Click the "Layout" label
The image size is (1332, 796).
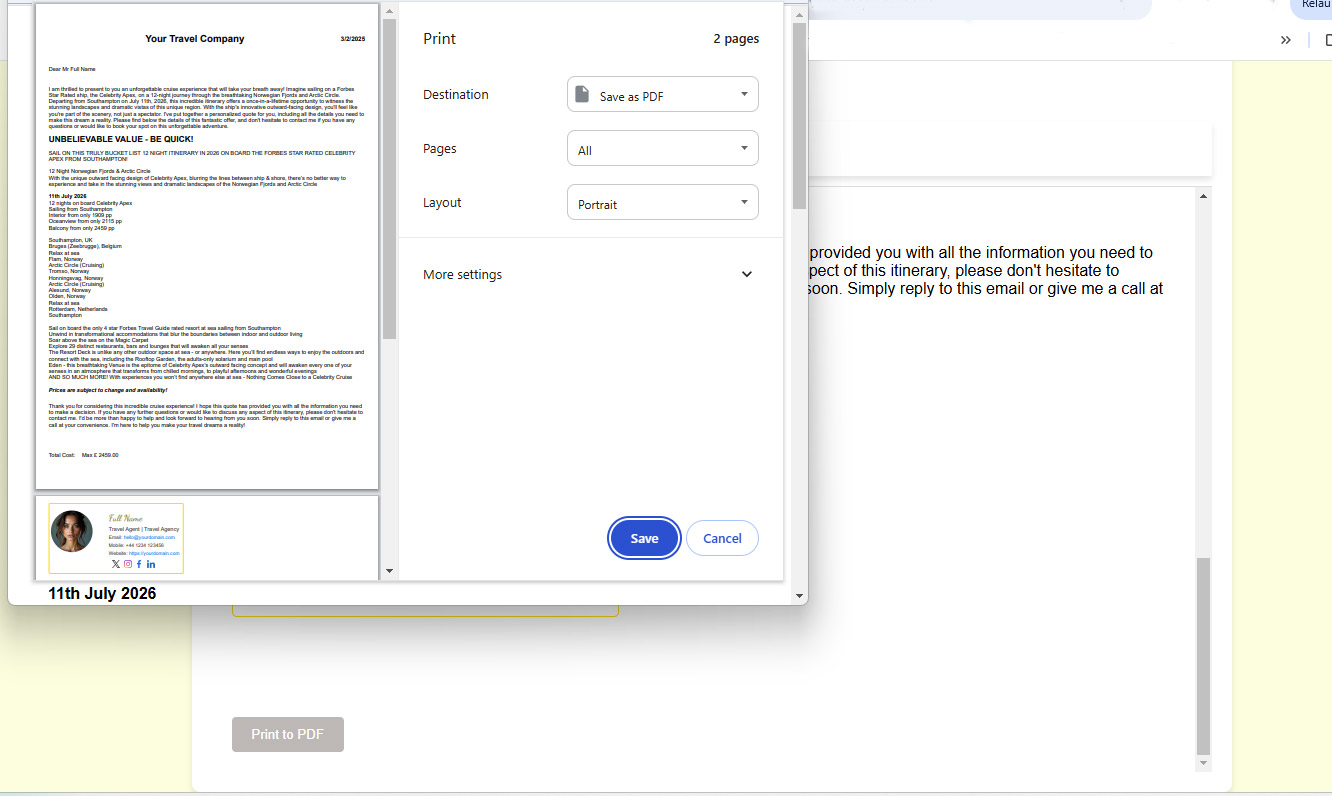click(442, 202)
